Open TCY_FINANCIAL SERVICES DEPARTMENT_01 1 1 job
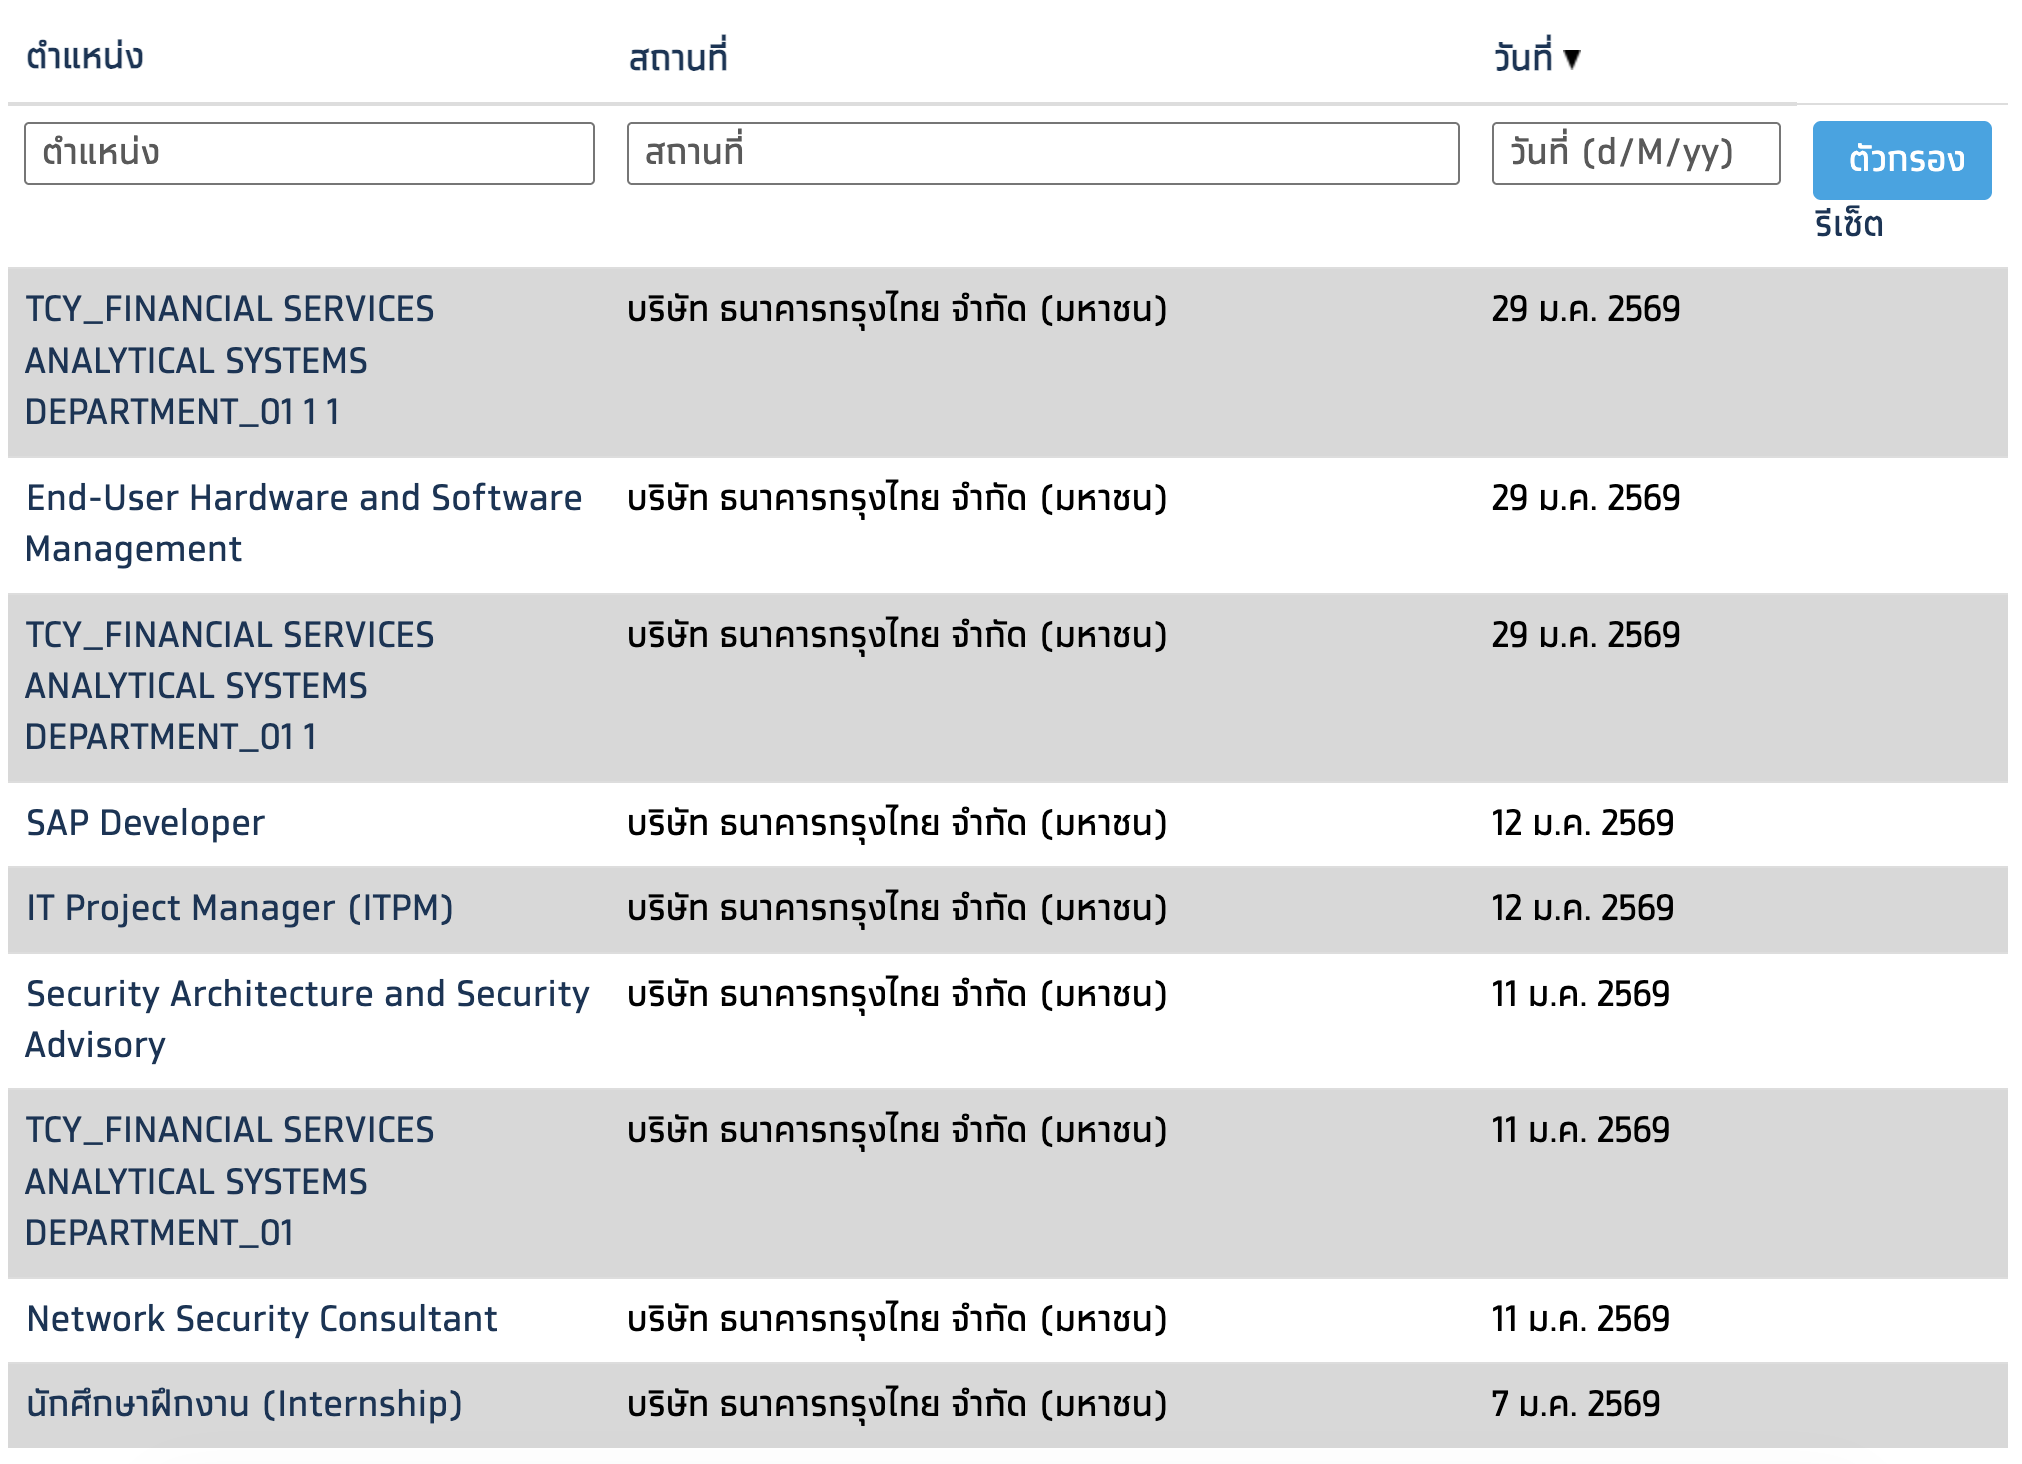Image resolution: width=2022 pixels, height=1464 pixels. click(x=229, y=360)
